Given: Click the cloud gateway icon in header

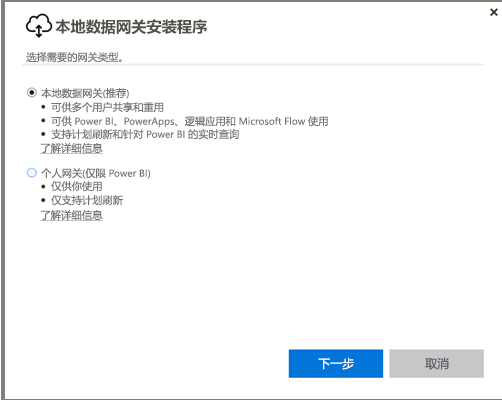Looking at the screenshot, I should pos(39,26).
